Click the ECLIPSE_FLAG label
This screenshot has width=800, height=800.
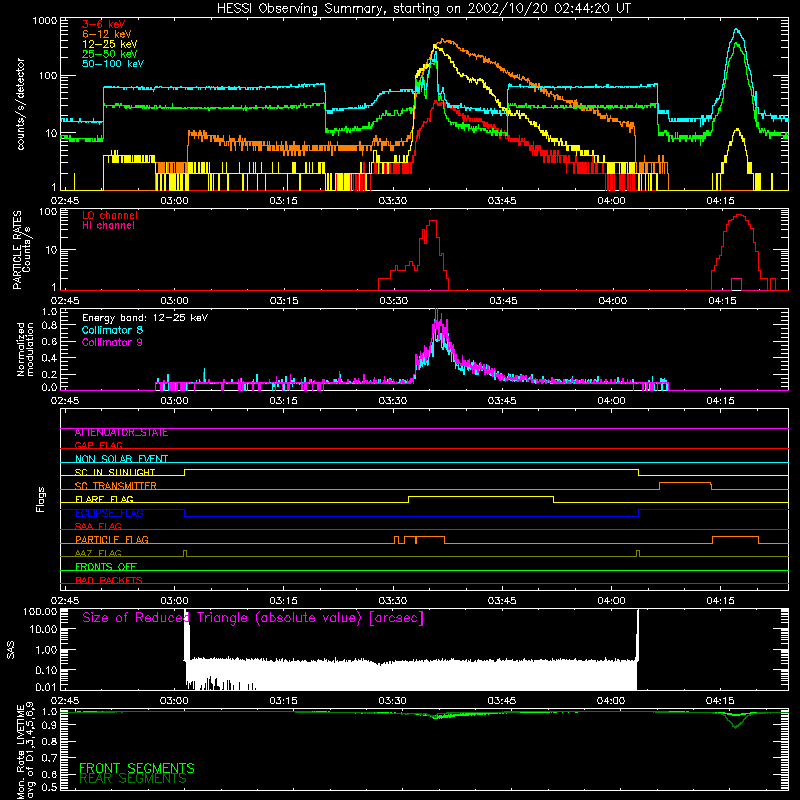click(109, 513)
